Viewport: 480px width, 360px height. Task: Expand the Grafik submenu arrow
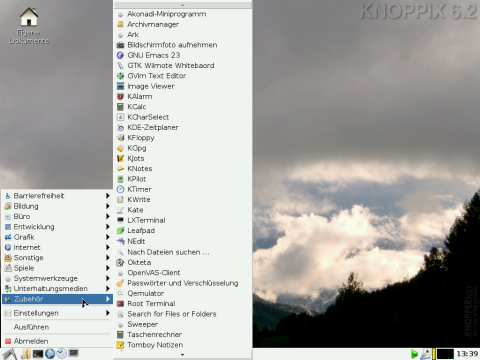pos(108,237)
